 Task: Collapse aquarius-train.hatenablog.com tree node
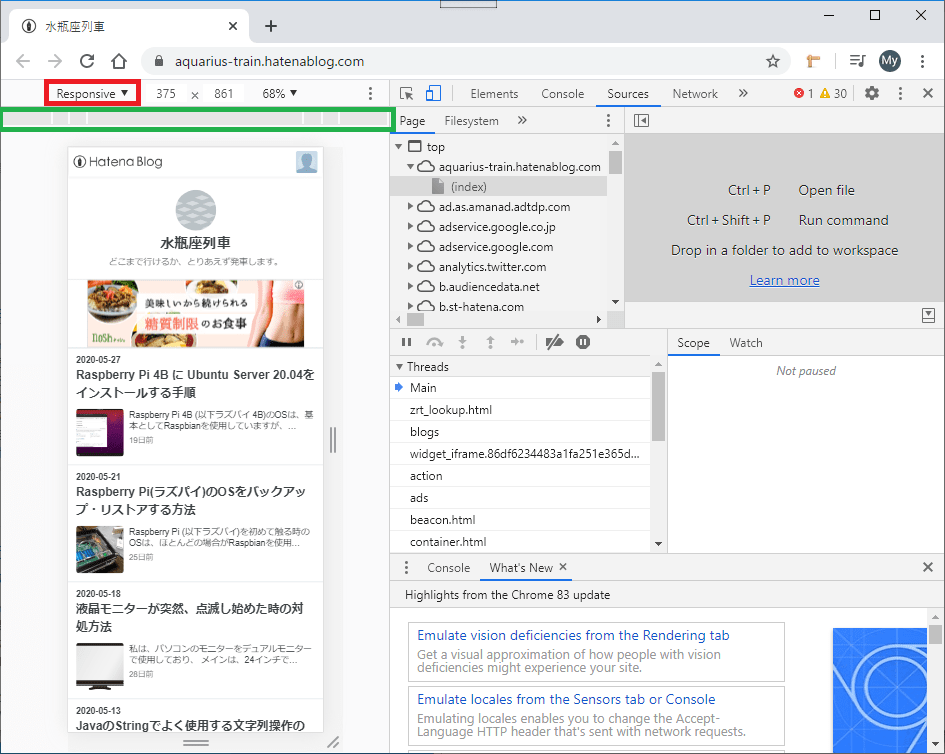(410, 166)
